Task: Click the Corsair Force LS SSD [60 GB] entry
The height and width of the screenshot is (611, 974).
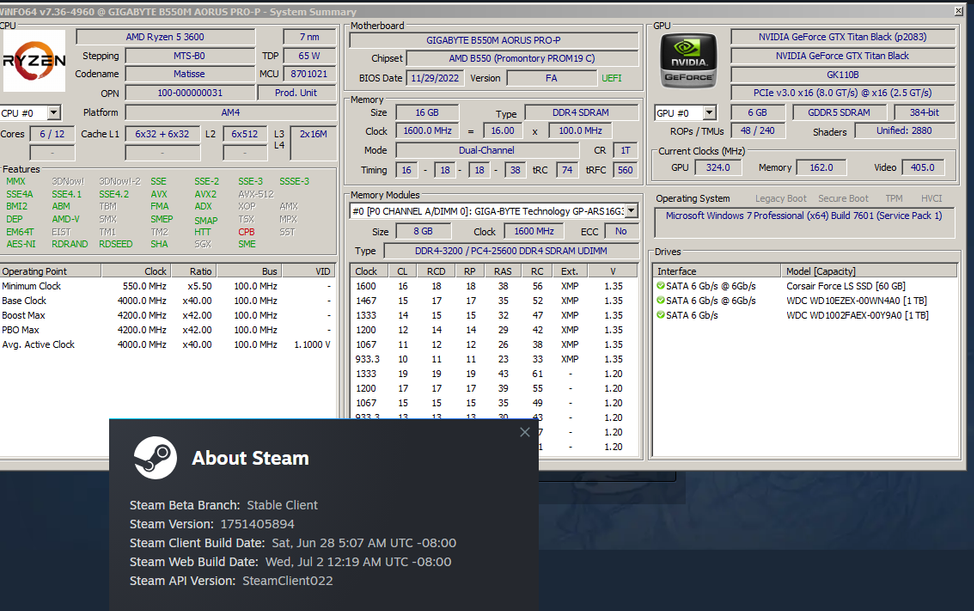Action: [x=845, y=286]
